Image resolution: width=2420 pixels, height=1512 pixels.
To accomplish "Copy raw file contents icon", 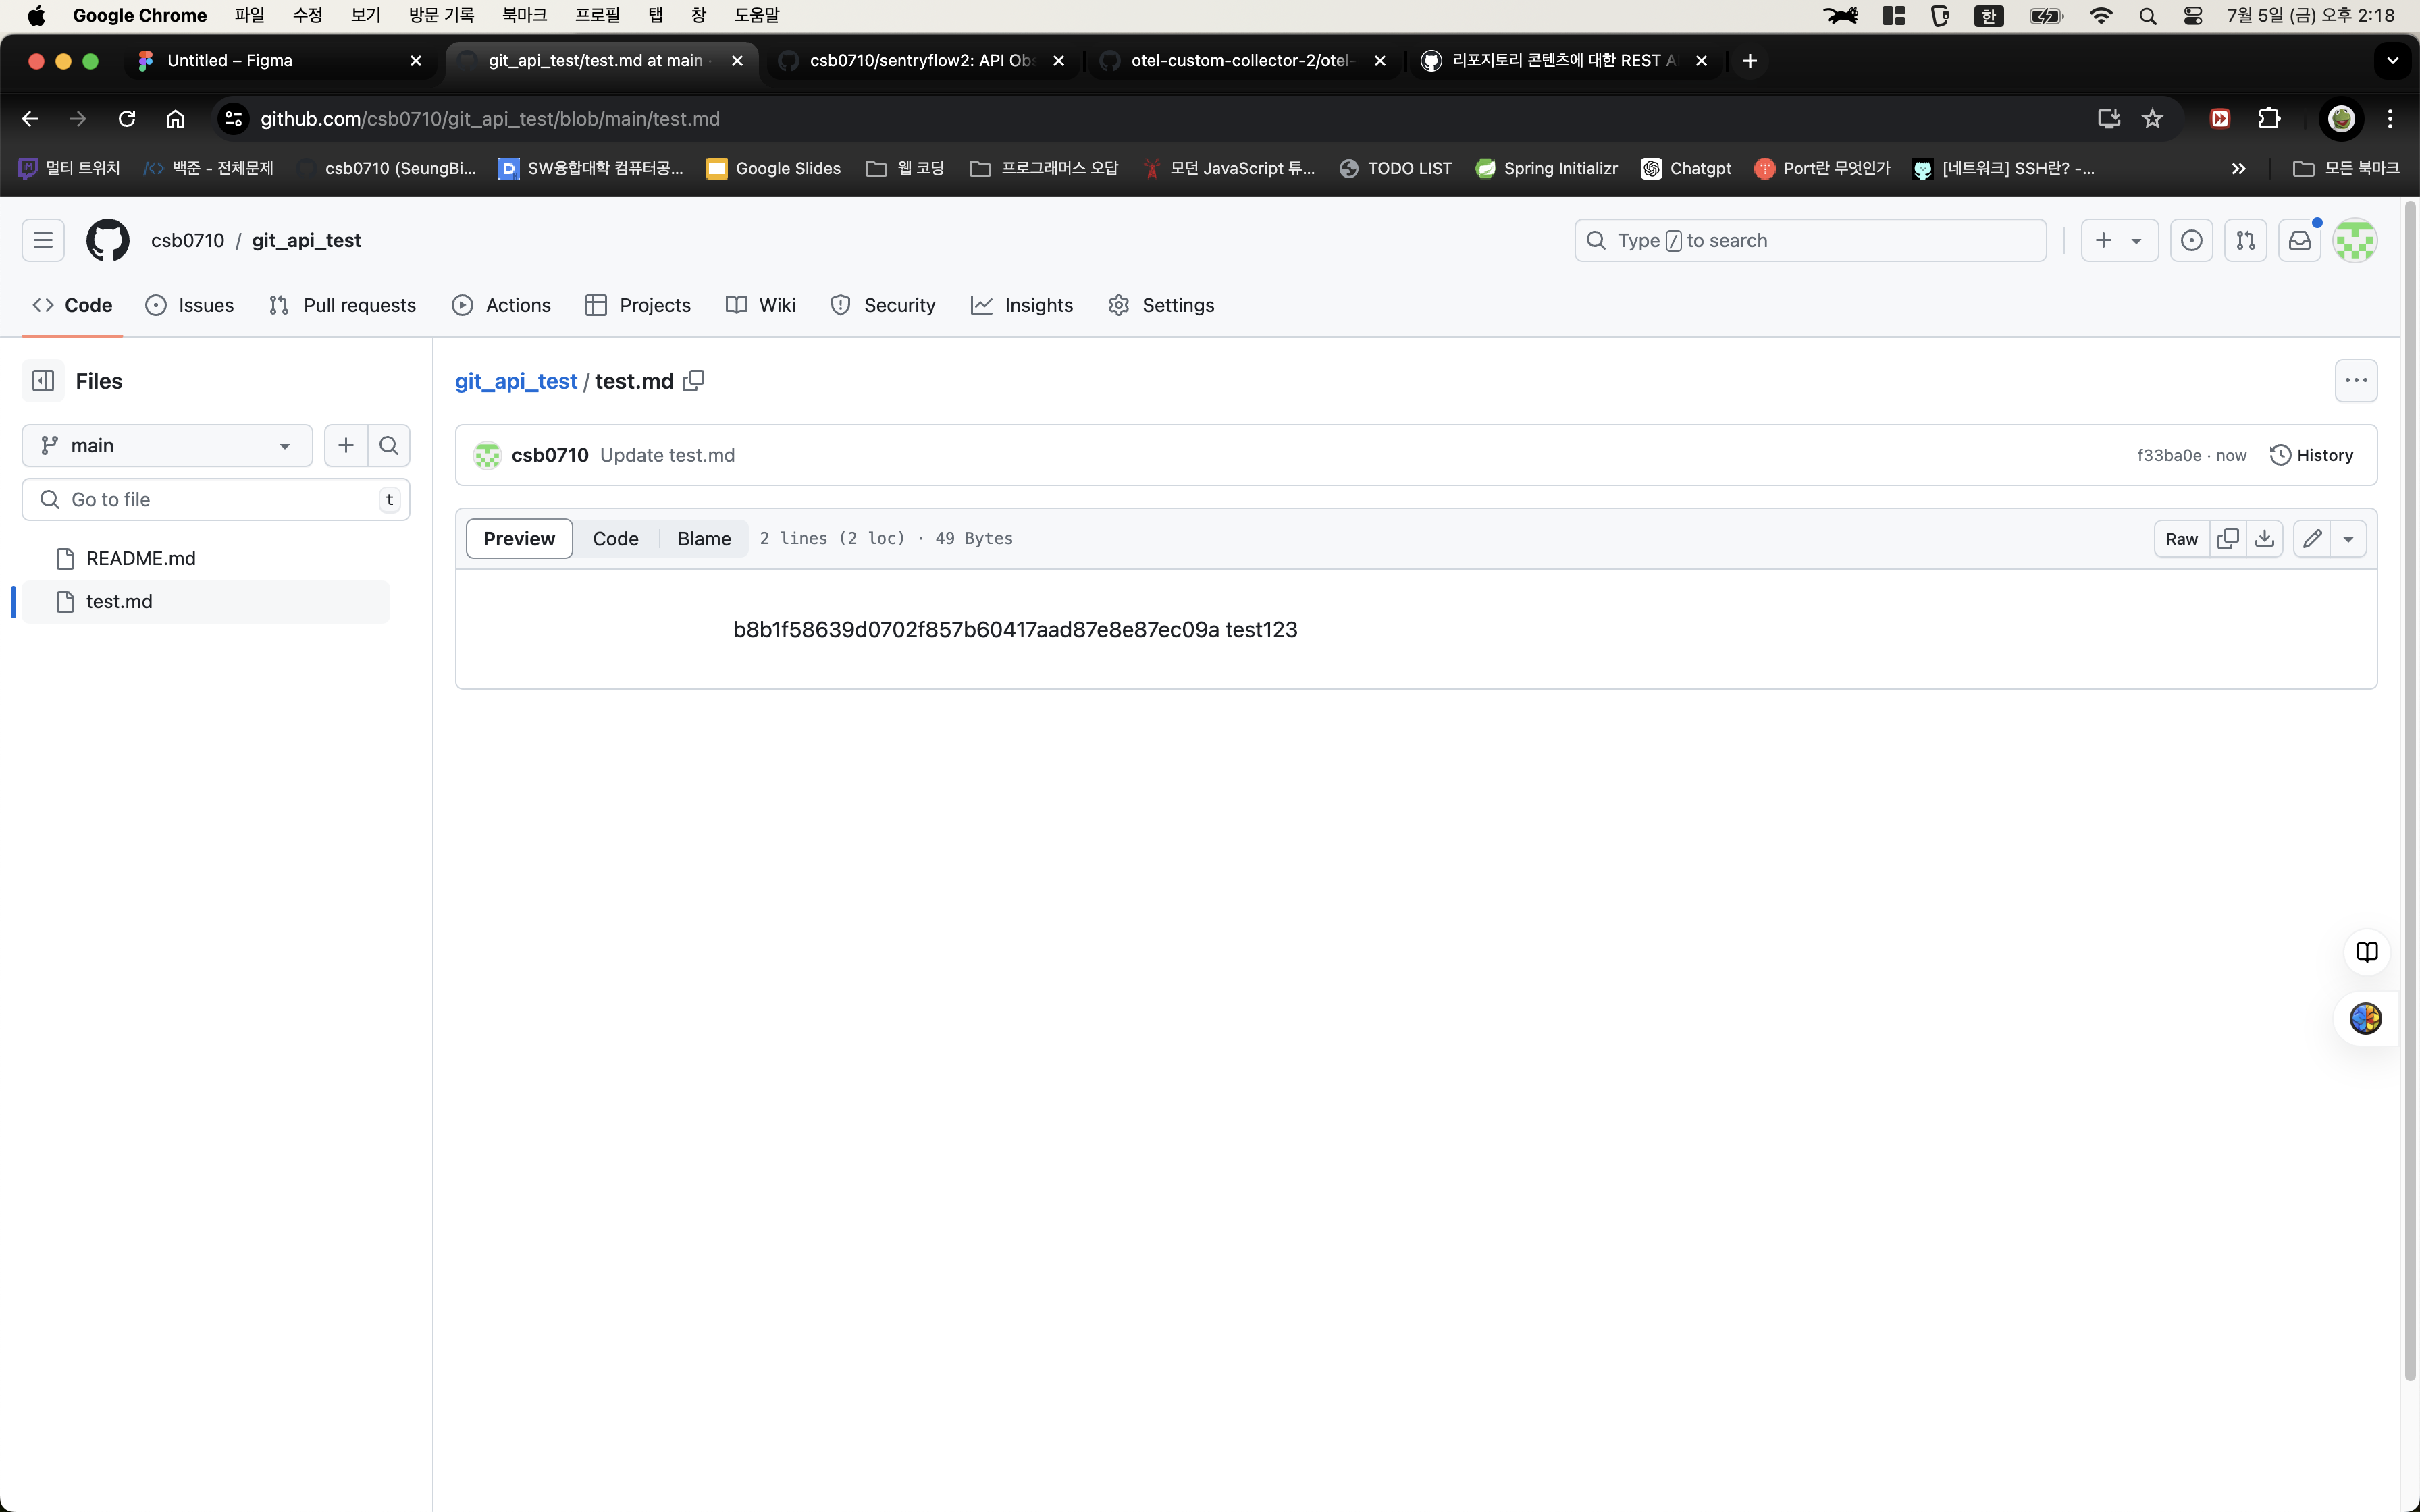I will tap(2228, 539).
